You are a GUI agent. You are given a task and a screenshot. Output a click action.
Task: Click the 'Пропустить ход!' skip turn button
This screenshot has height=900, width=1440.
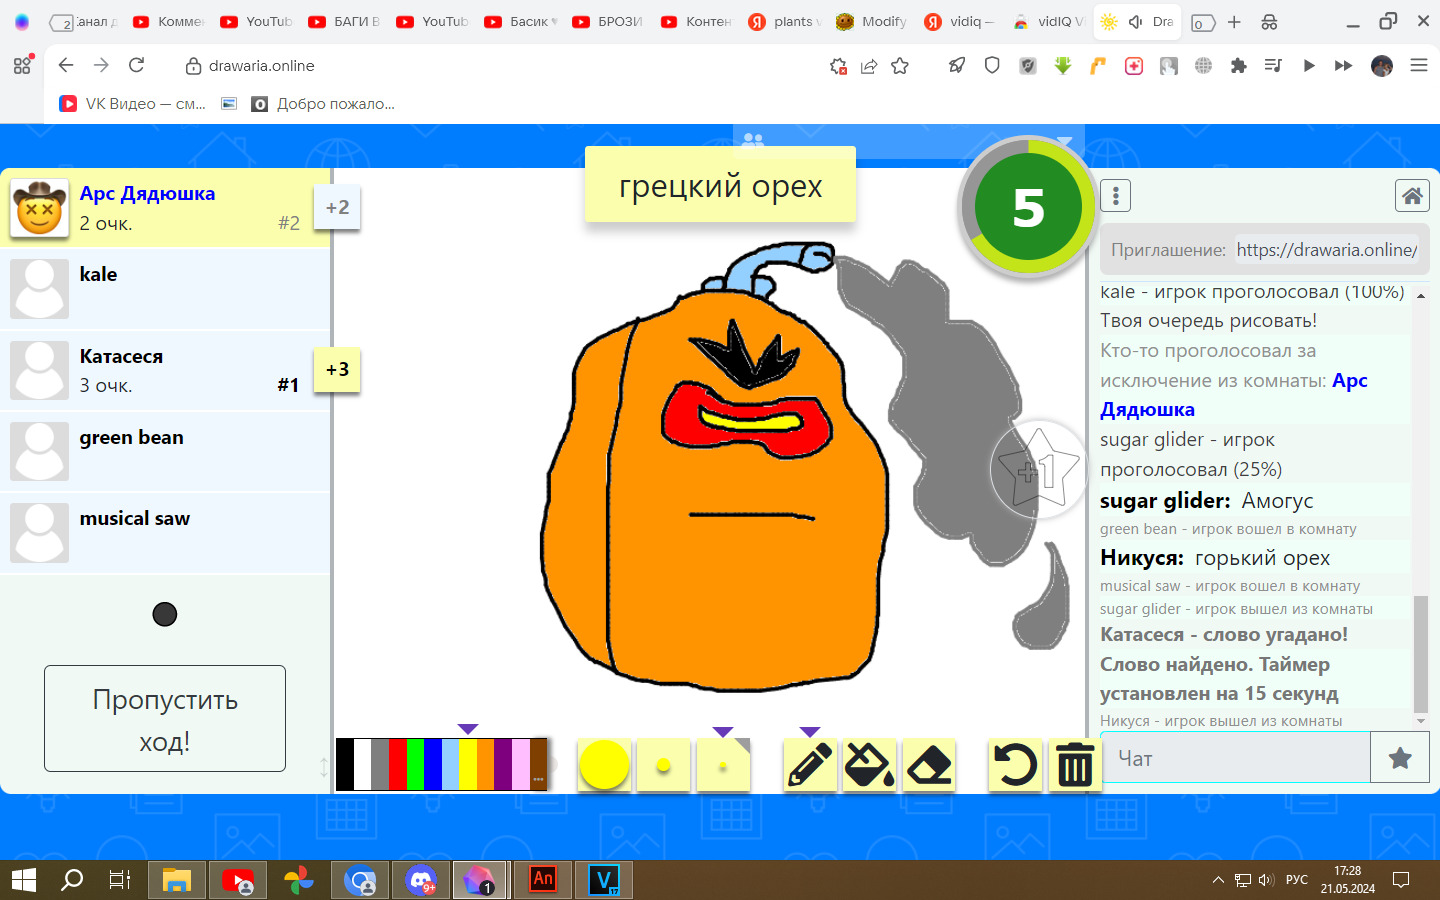click(x=165, y=719)
